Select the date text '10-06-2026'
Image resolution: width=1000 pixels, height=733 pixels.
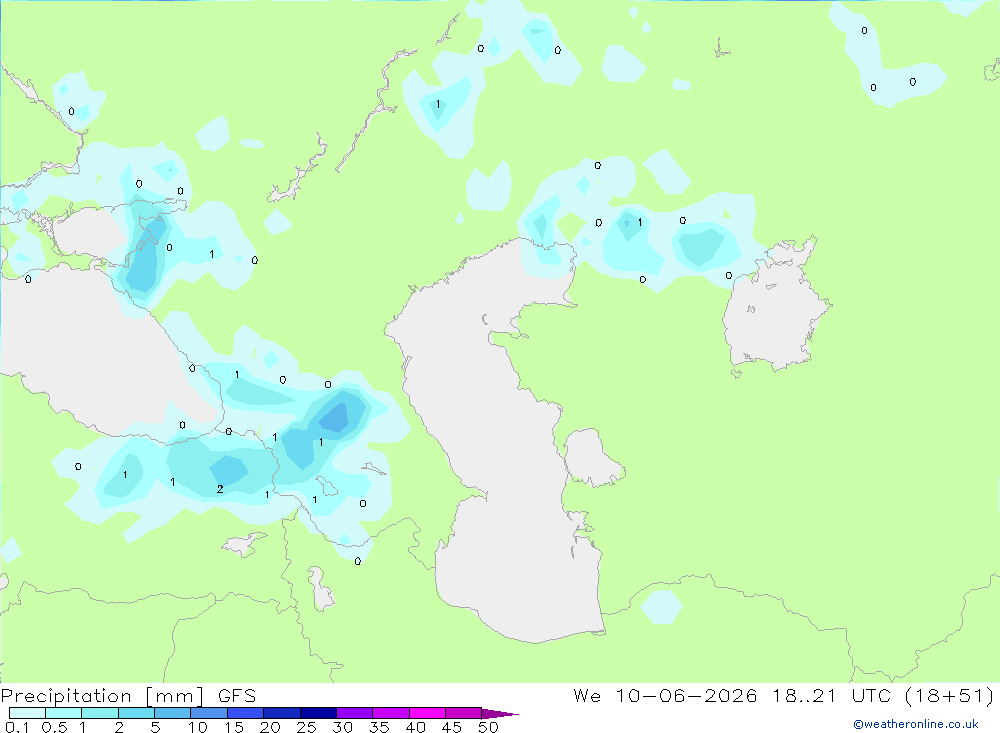[686, 695]
